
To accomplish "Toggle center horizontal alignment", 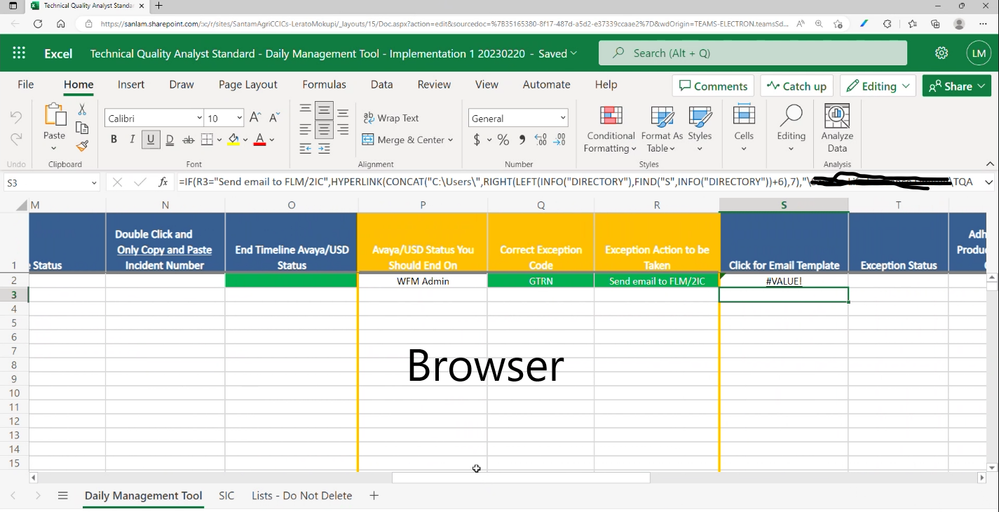I will click(324, 129).
